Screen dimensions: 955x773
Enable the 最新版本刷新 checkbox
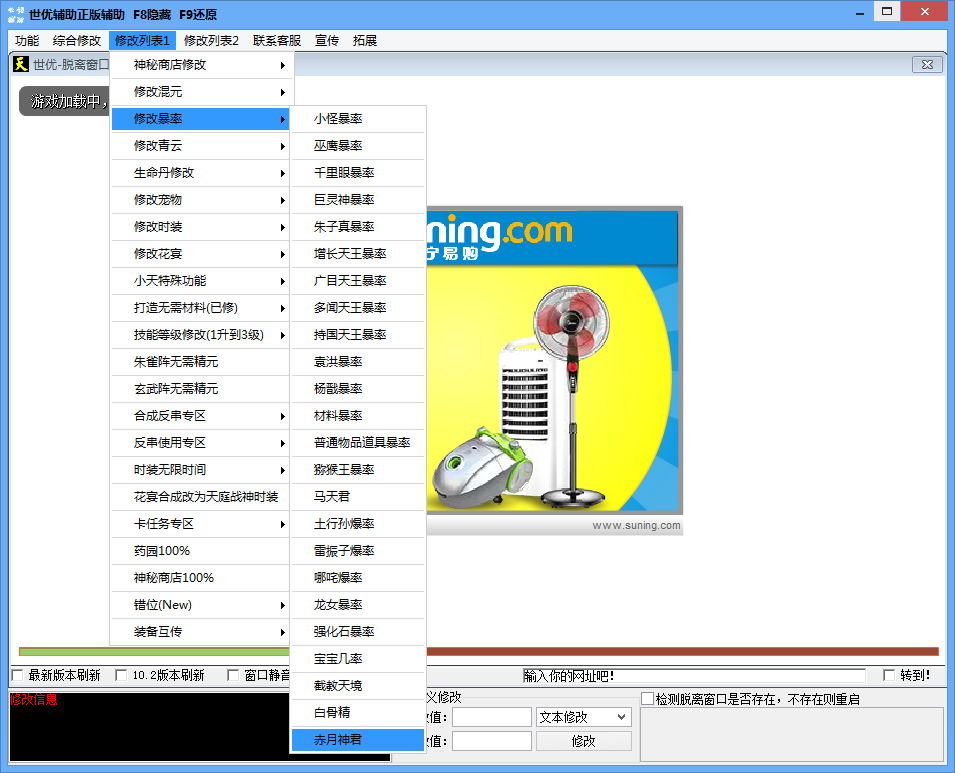(17, 675)
